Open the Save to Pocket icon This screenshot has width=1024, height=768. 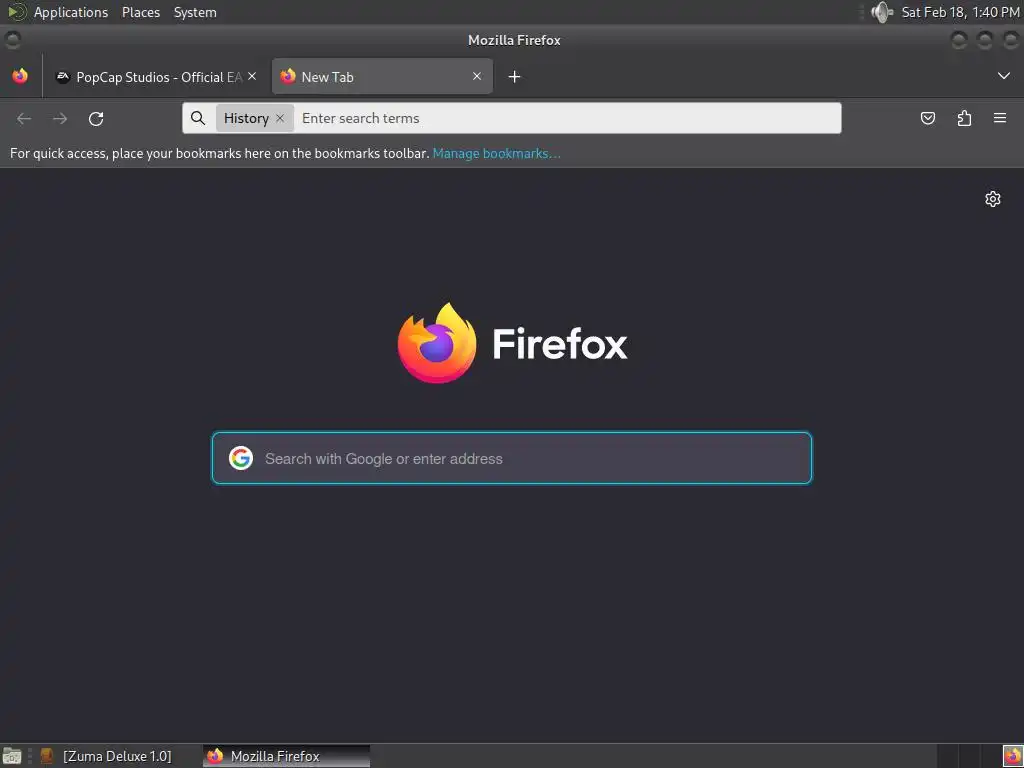(927, 118)
